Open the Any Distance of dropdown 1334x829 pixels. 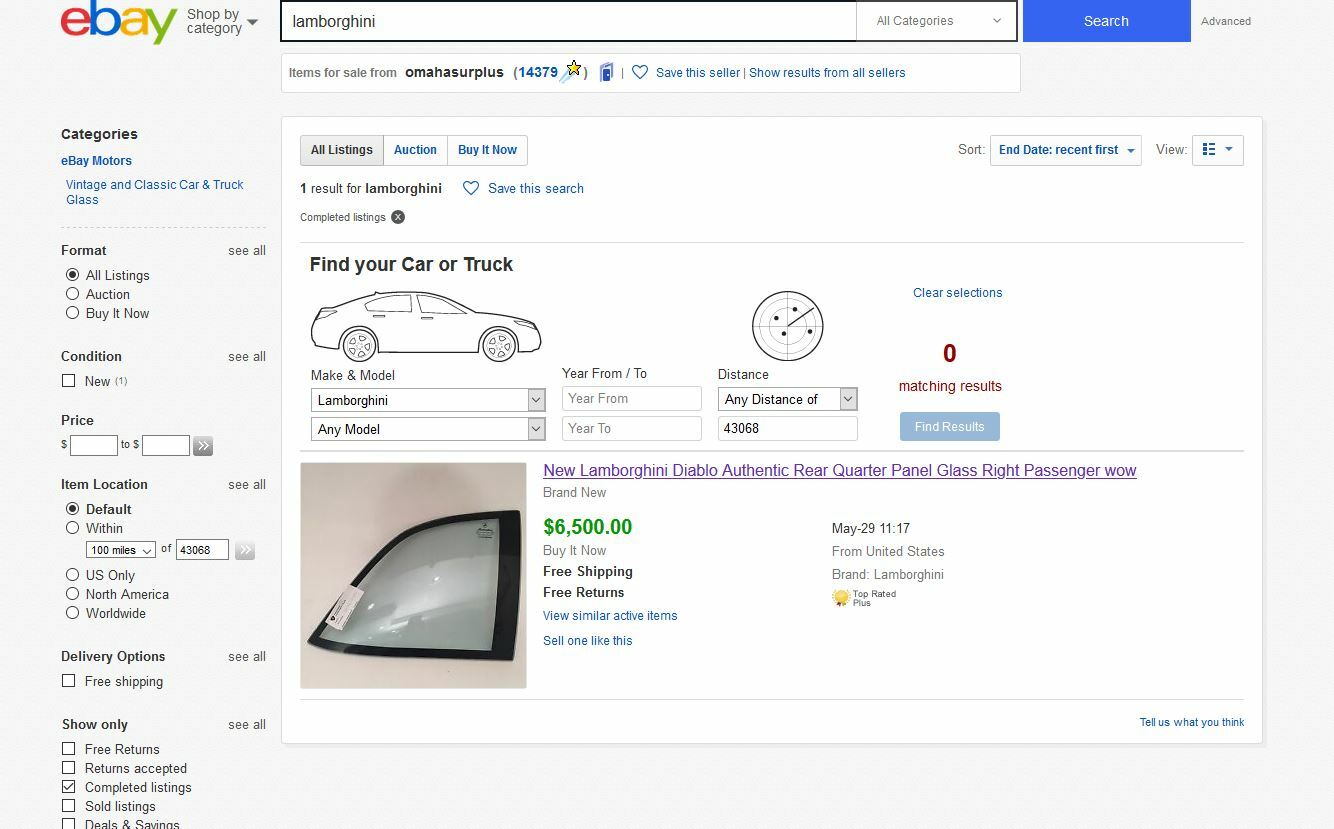click(x=788, y=399)
